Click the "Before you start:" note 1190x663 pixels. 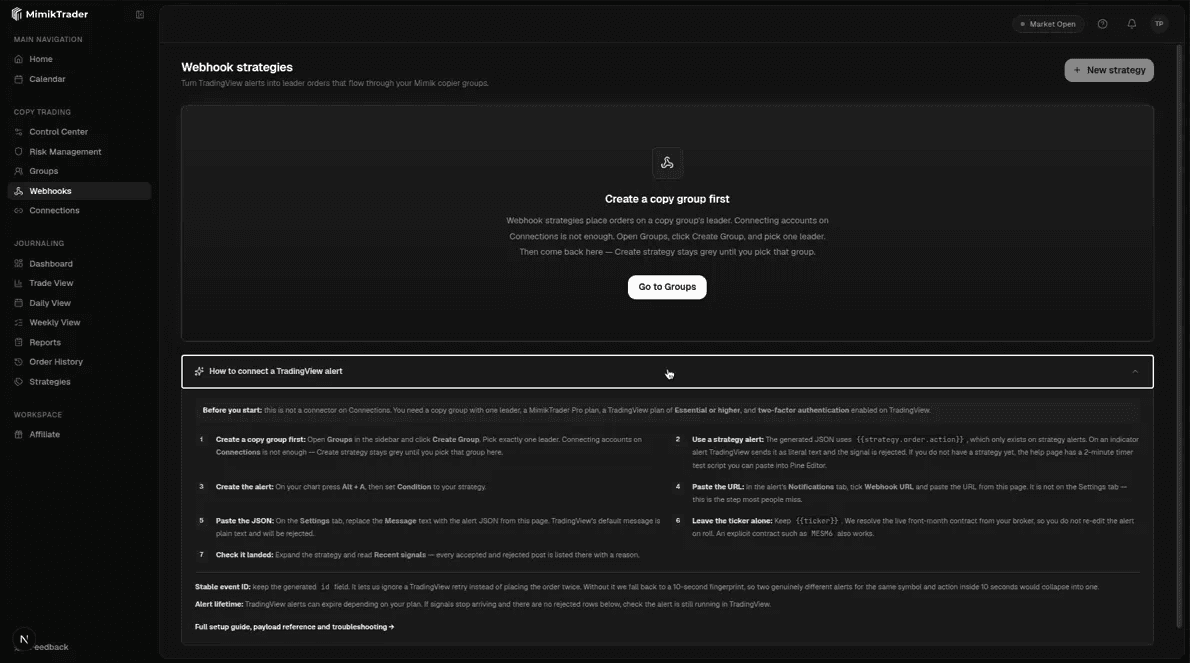pos(667,410)
